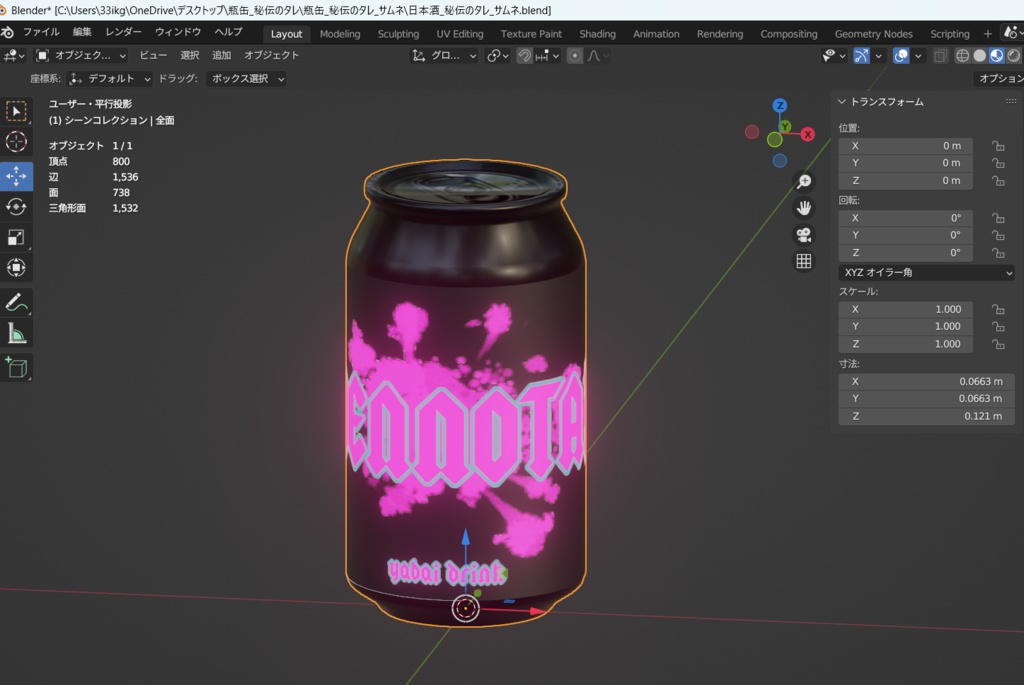Open XYZ オイラー角 rotation mode dropdown
The width and height of the screenshot is (1024, 685).
[927, 272]
